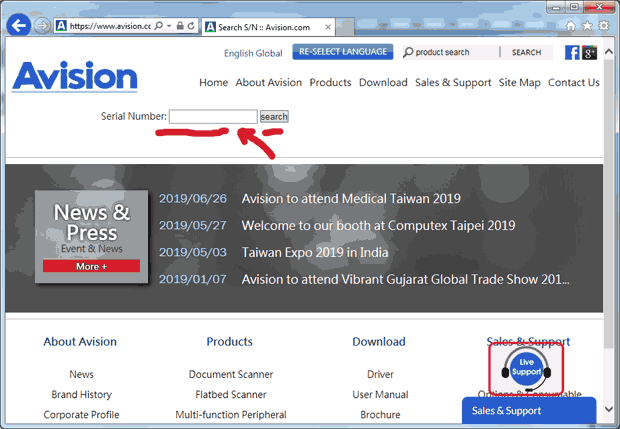
Task: Open the address bar dropdown arrow
Action: 169,26
